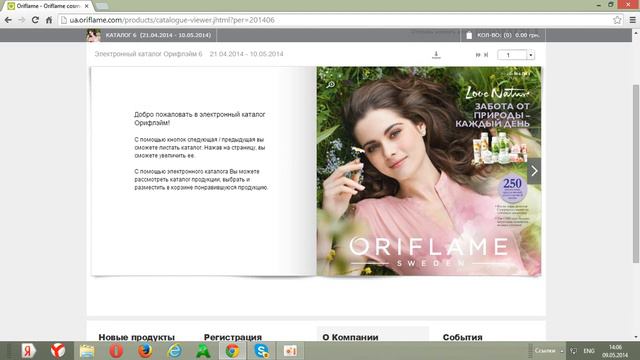
Task: Click the scrollbar down arrow
Action: pos(636,337)
